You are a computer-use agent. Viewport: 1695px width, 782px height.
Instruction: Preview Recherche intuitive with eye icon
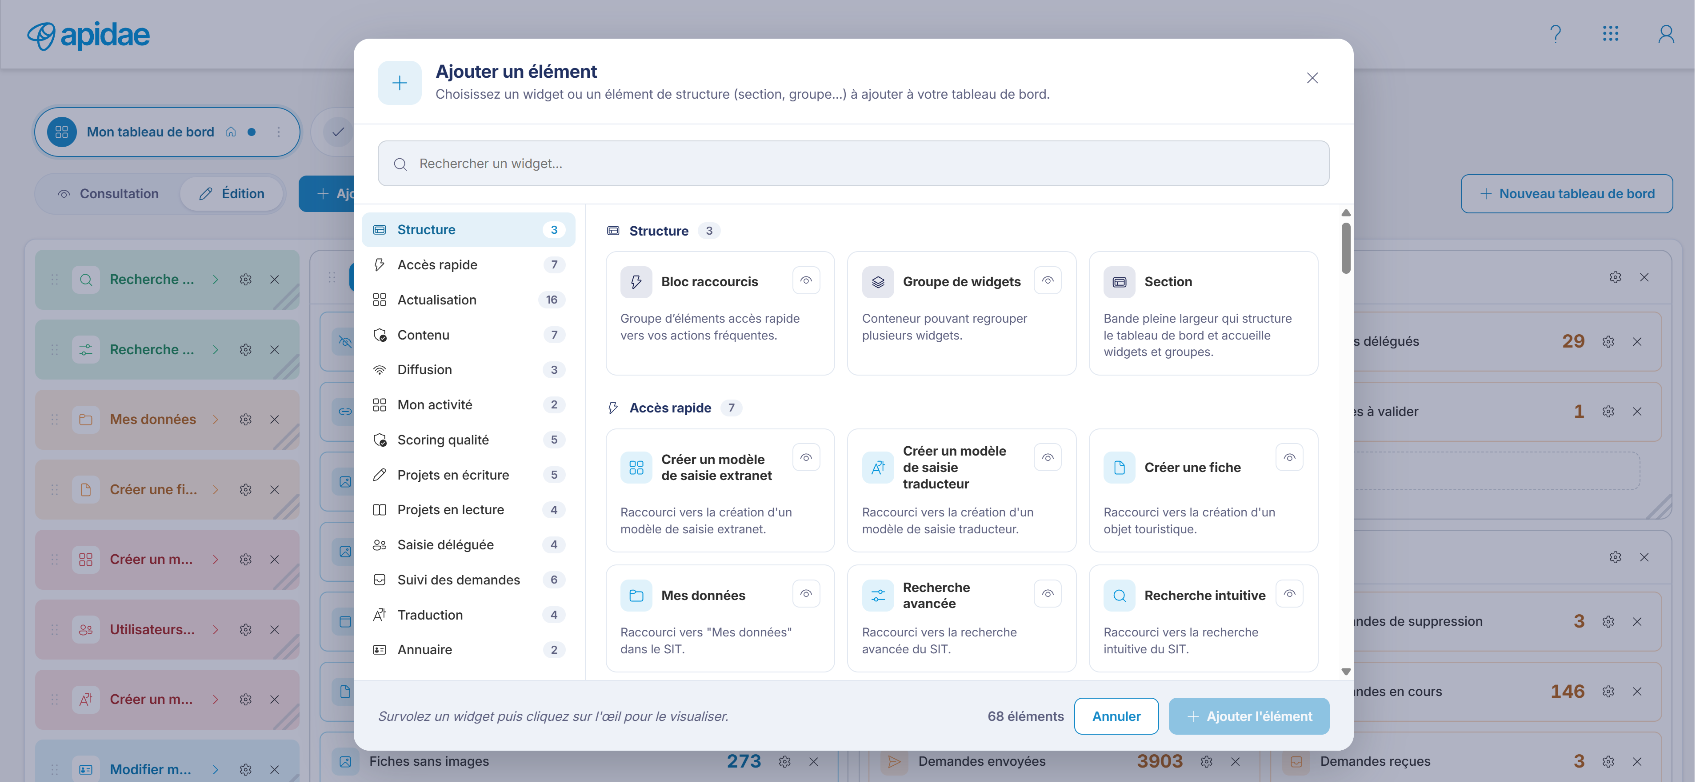(x=1290, y=593)
